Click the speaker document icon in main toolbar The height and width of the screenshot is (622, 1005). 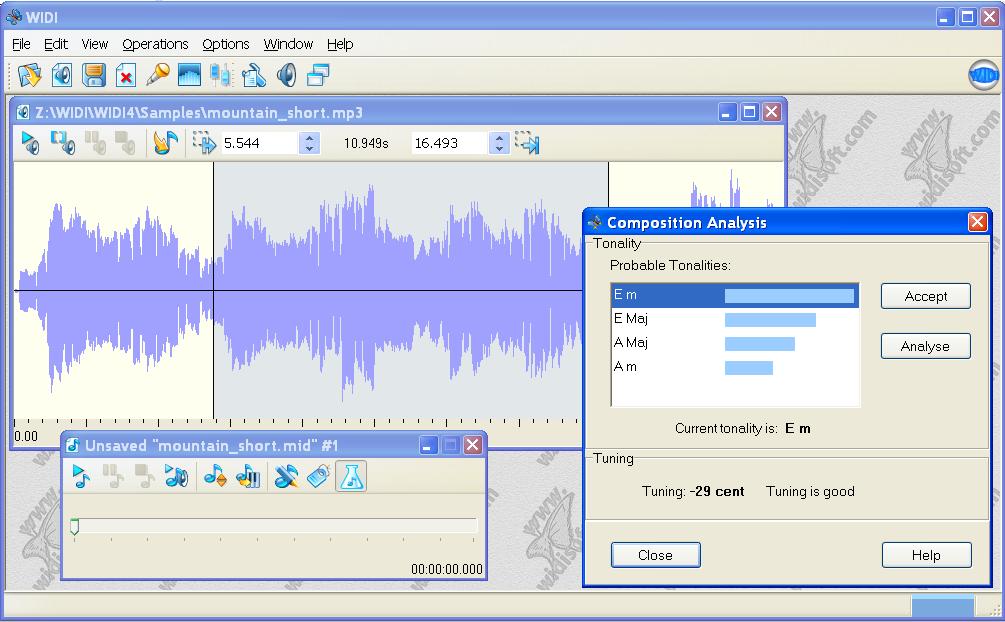point(62,75)
